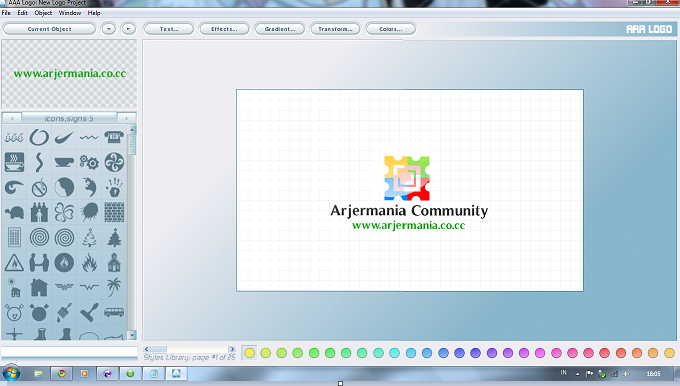Select the teacup on saucer icon
Screen dimensions: 680x386
pos(64,163)
